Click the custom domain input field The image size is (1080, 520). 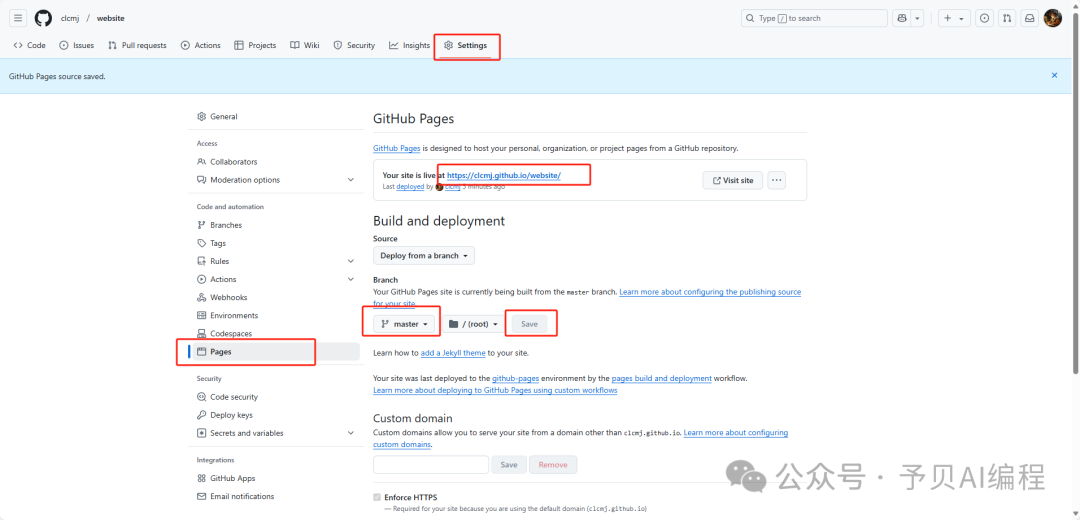(431, 465)
